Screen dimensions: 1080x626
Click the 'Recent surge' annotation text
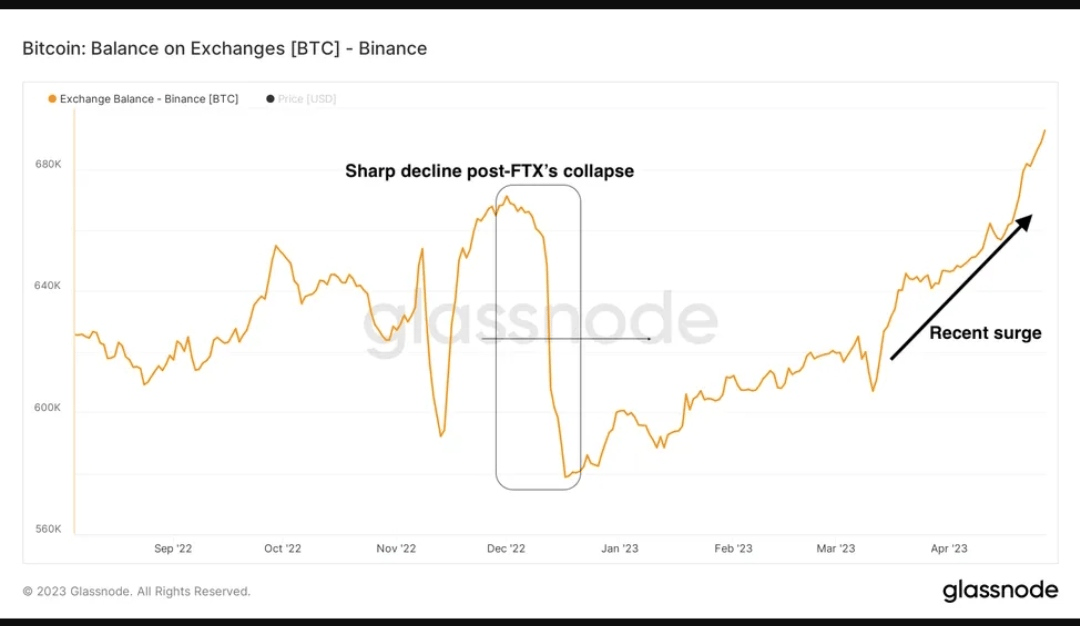[x=985, y=333]
